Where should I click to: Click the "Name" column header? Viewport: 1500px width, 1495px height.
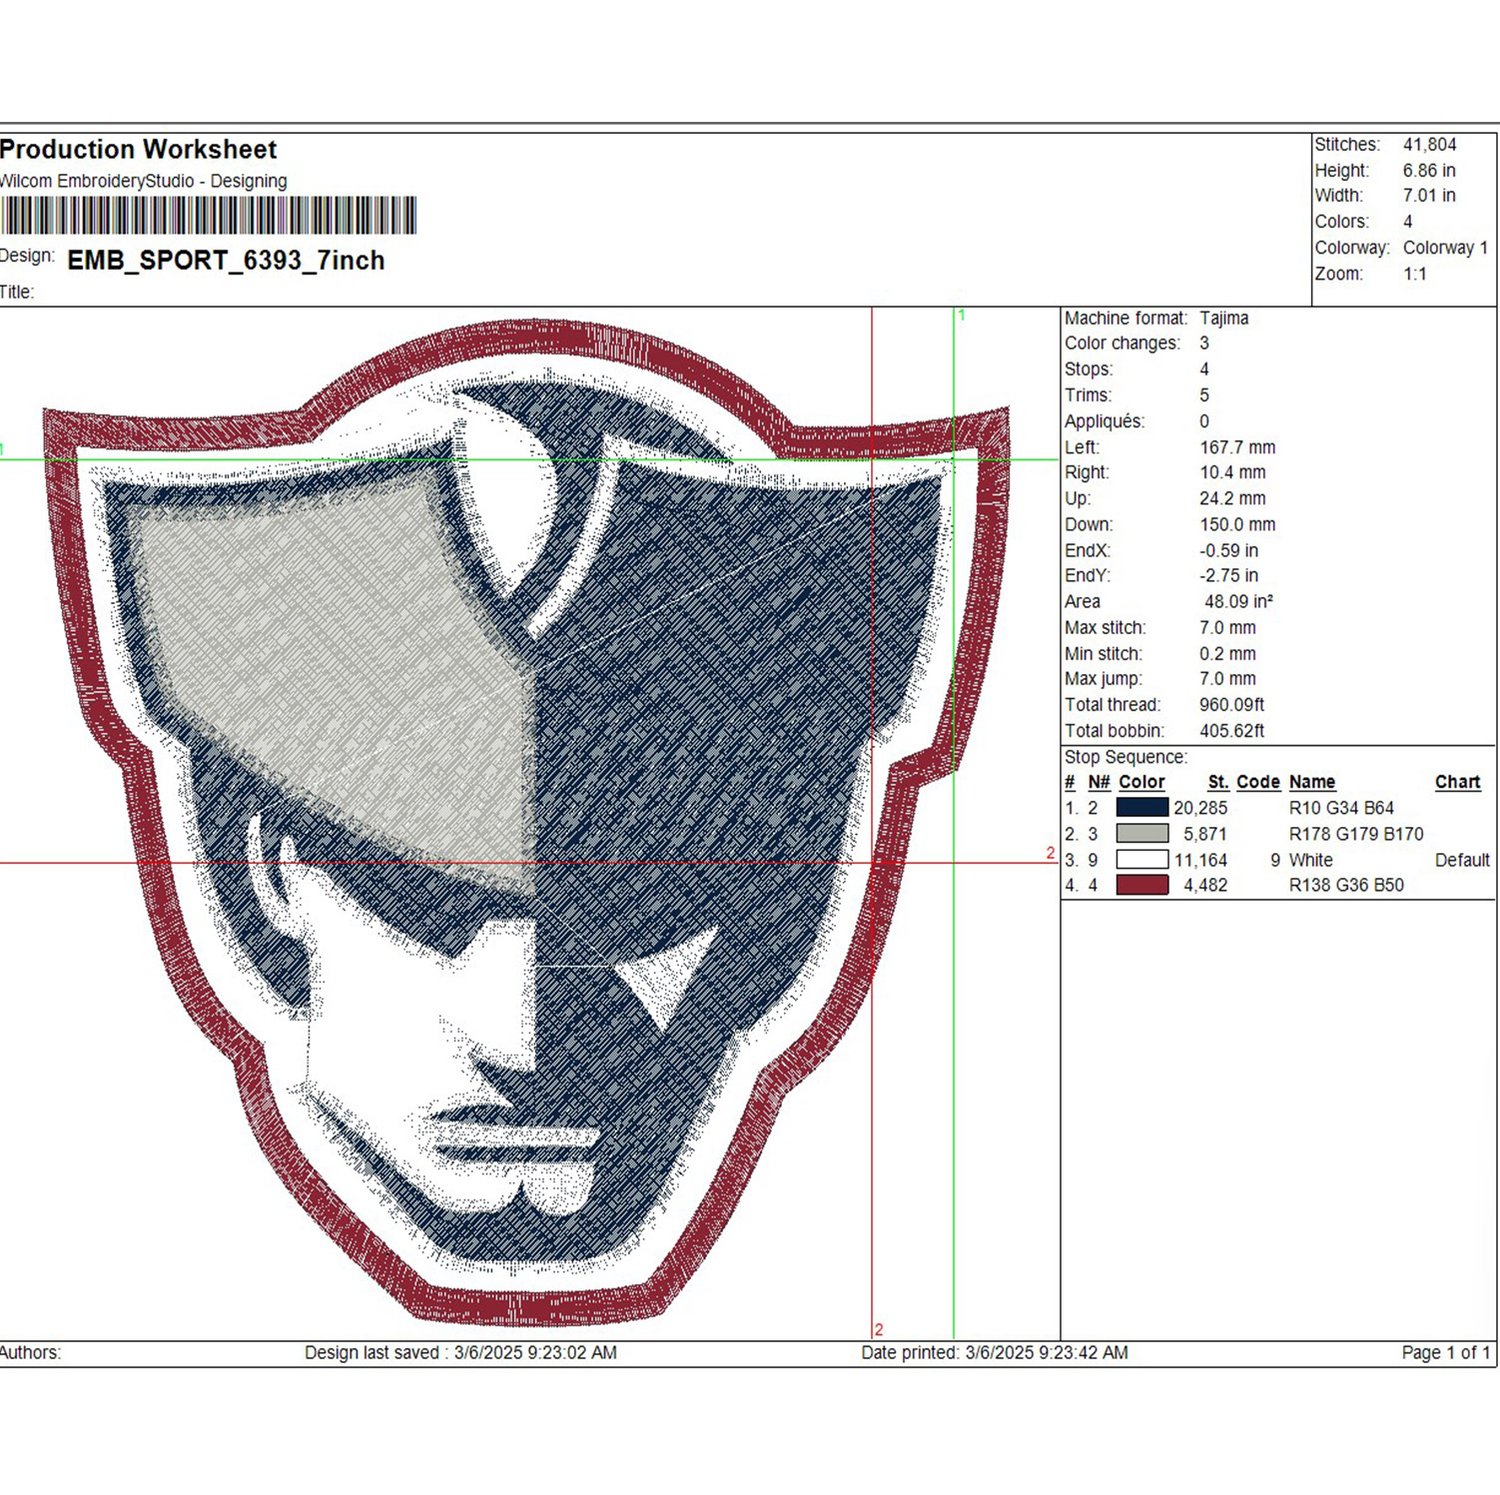(1312, 783)
